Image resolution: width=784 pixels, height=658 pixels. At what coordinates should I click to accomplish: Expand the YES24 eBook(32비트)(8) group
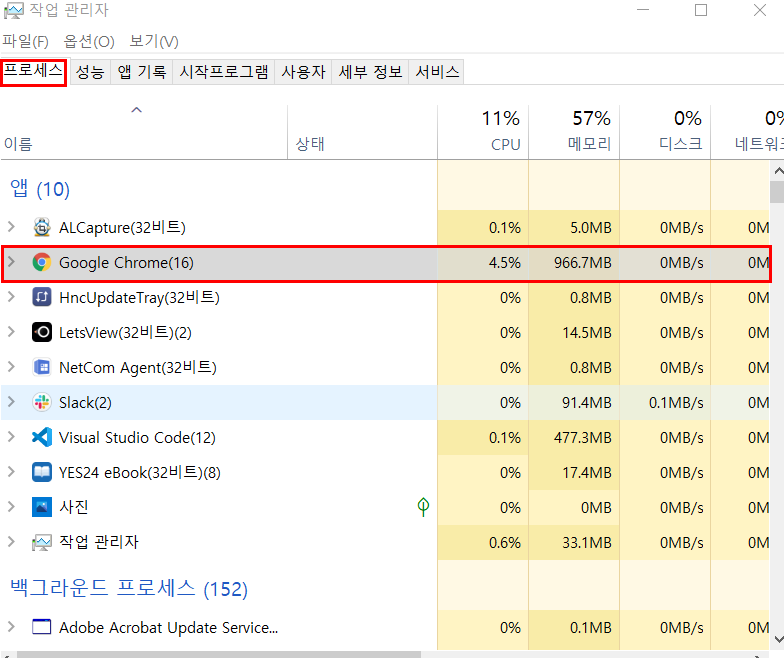pyautogui.click(x=11, y=472)
